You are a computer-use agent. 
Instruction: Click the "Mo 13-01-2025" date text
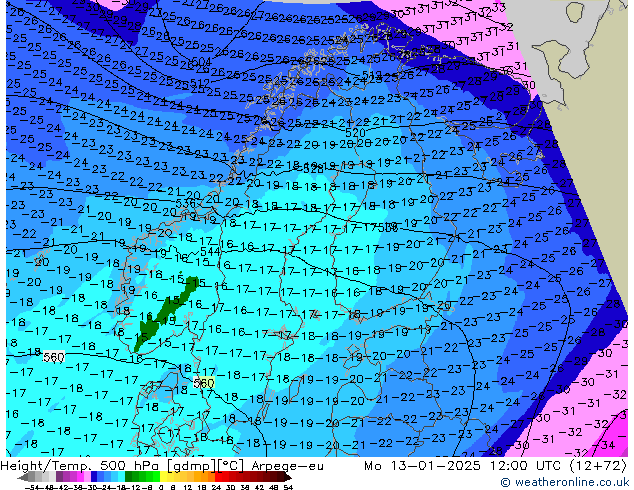pyautogui.click(x=423, y=466)
